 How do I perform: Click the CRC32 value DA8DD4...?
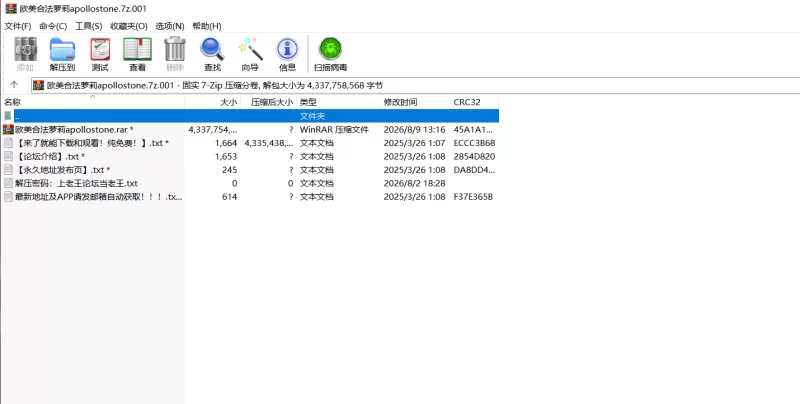coord(474,170)
